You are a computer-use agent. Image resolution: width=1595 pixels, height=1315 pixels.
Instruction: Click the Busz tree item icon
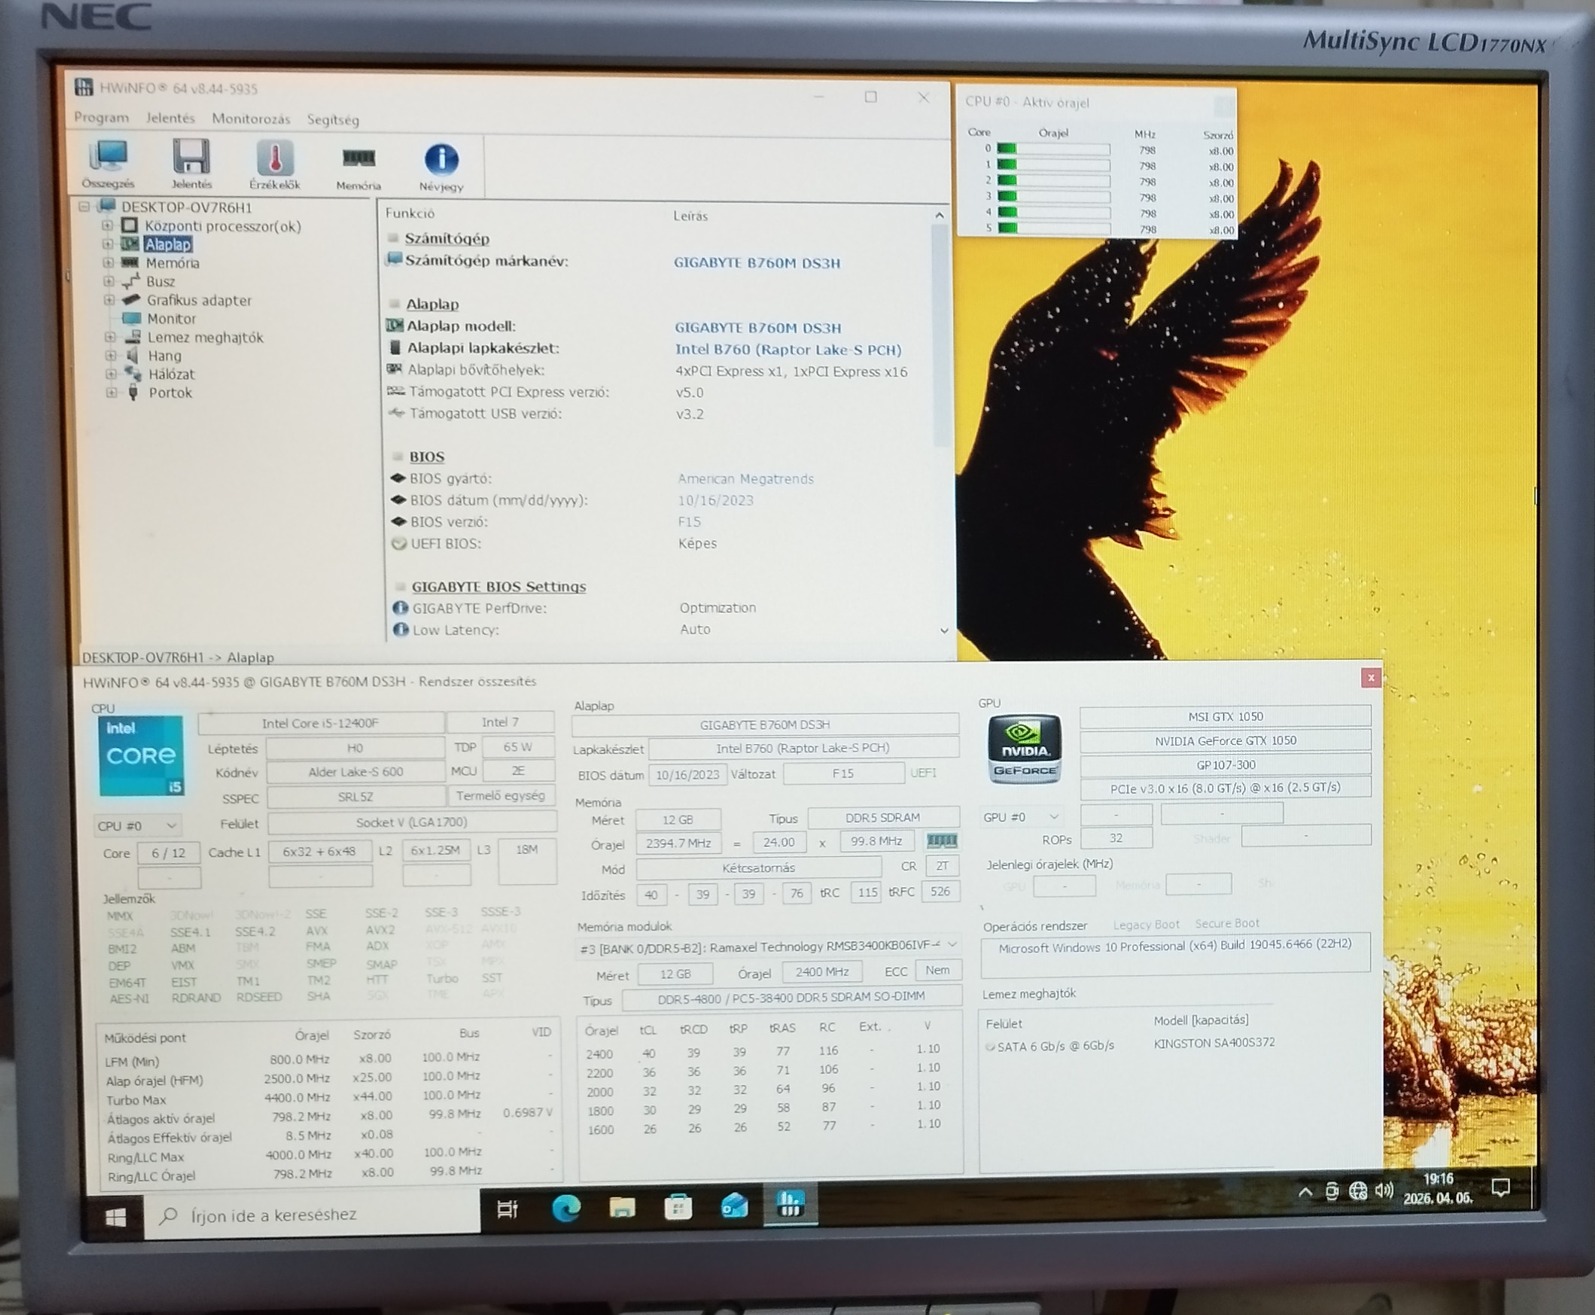point(130,281)
